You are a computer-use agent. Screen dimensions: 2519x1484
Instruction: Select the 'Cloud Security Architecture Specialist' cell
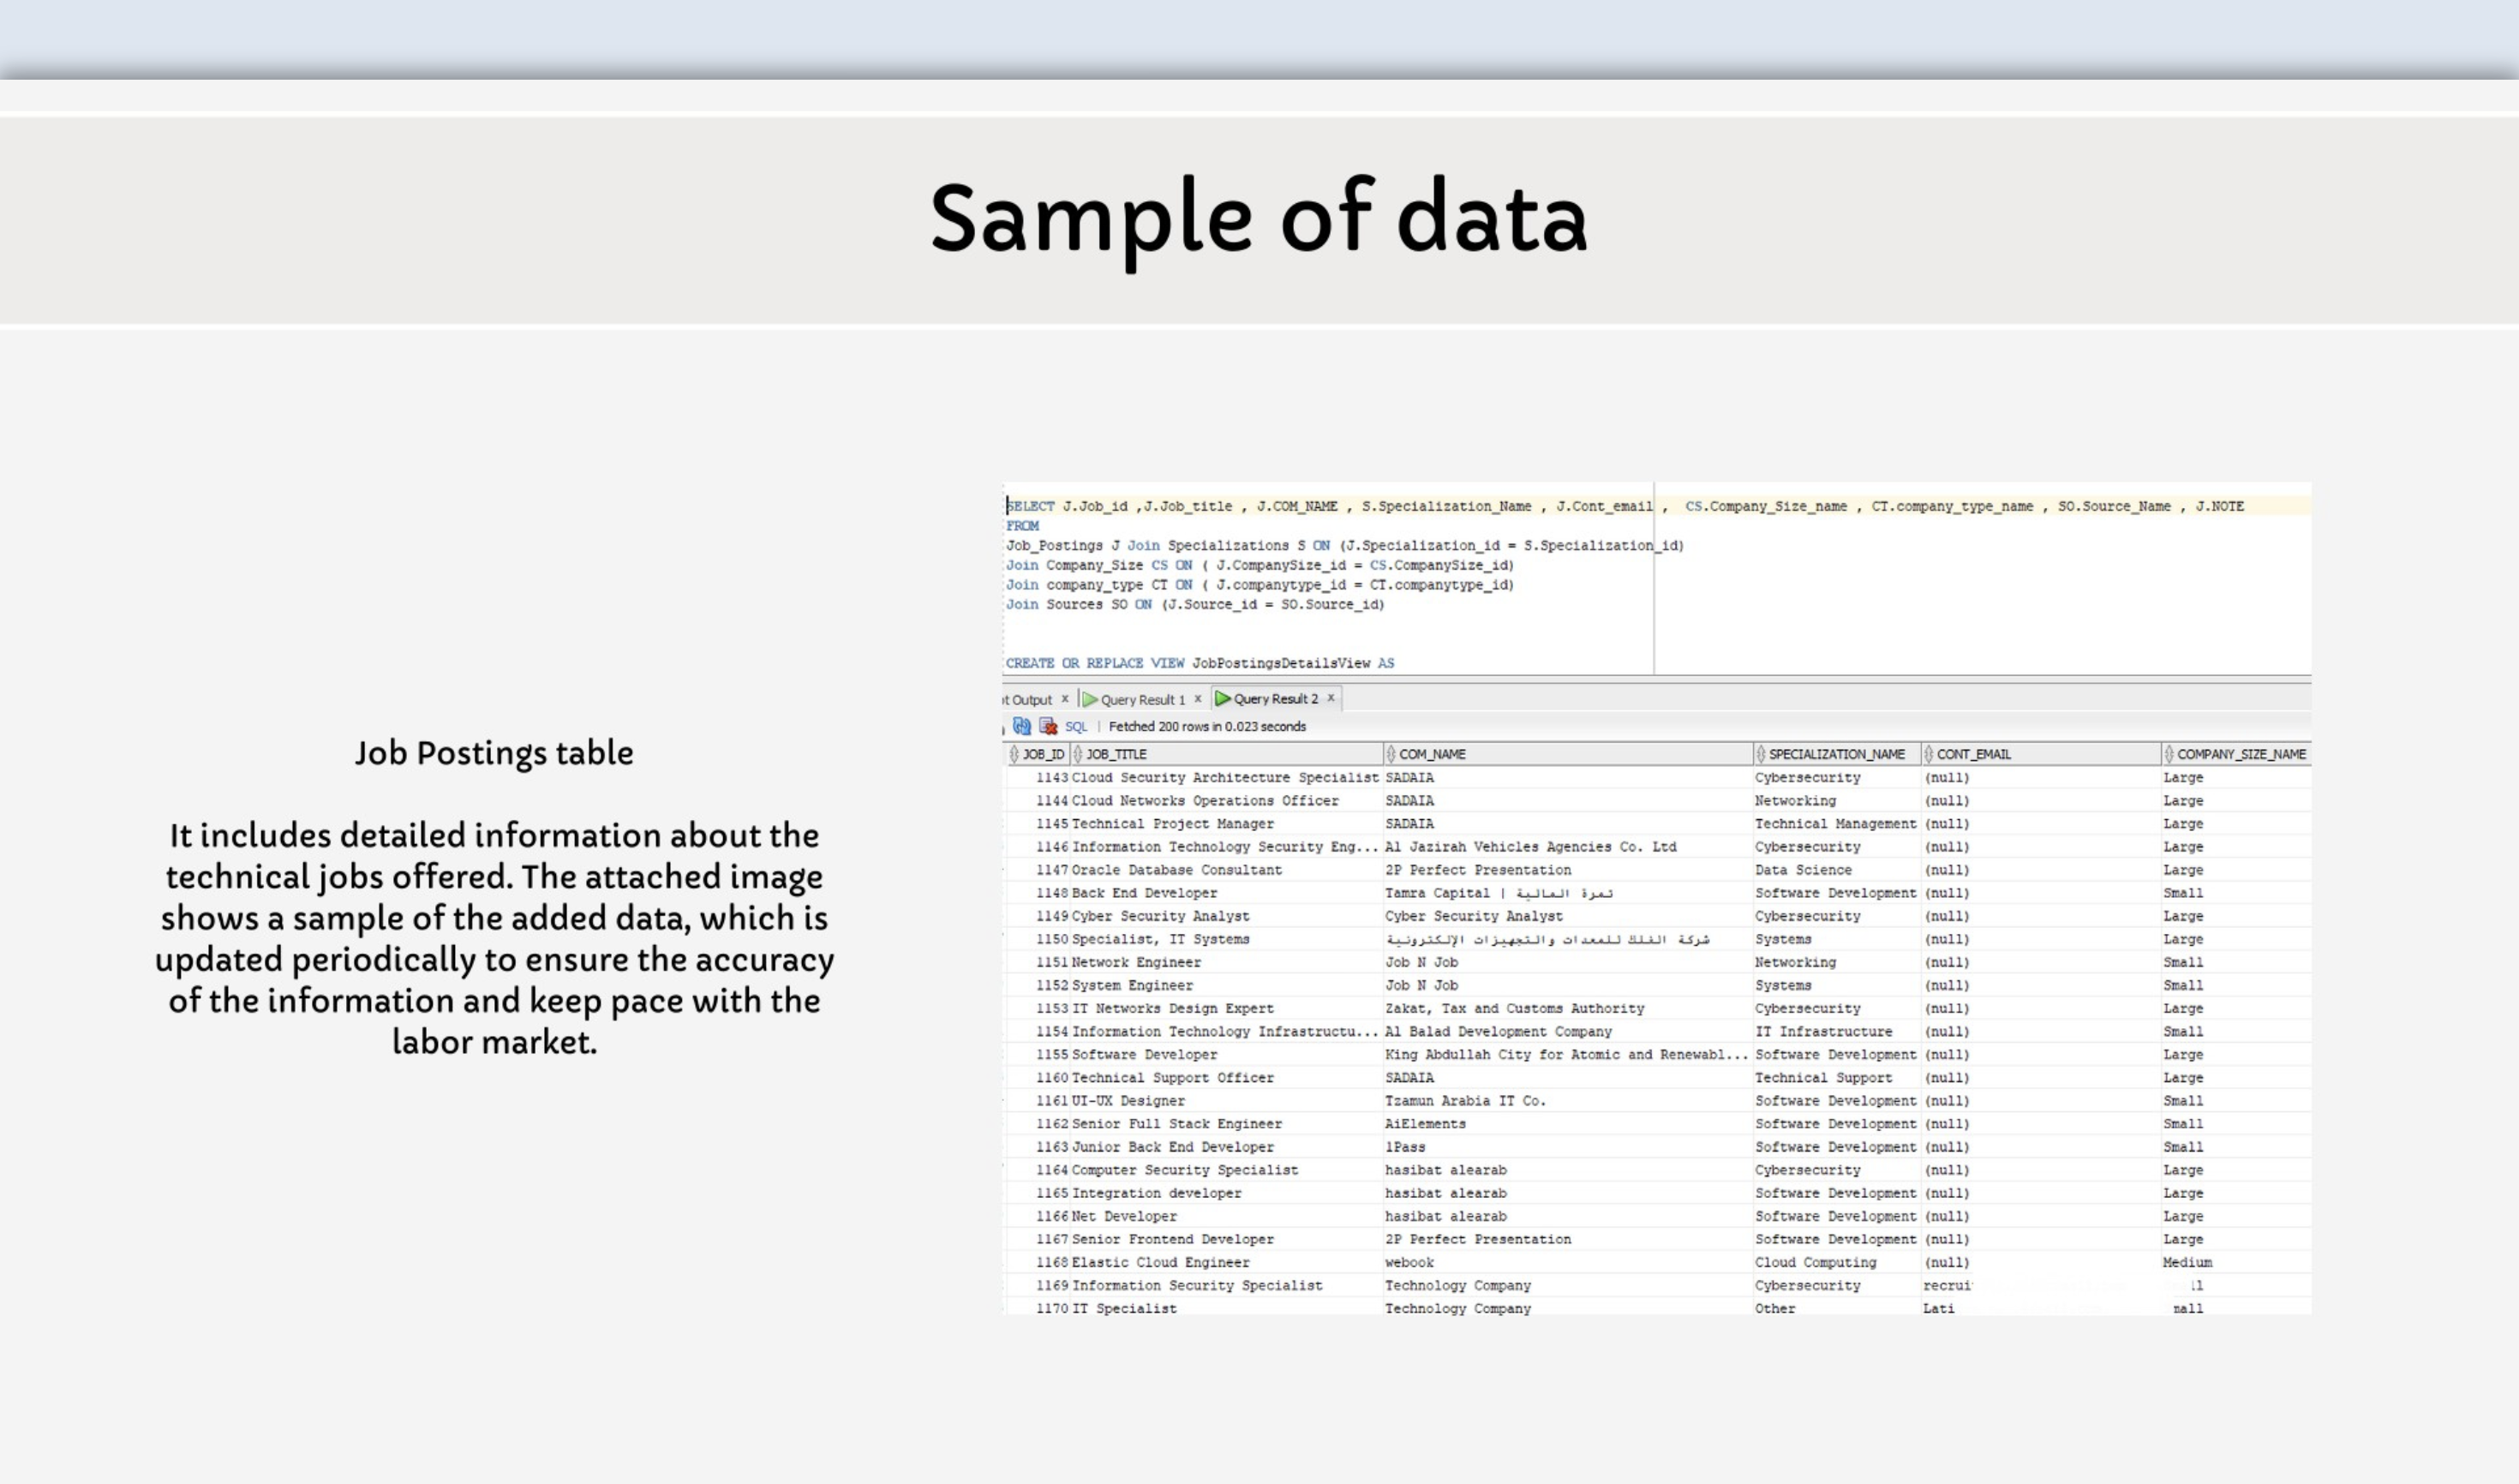[1225, 777]
